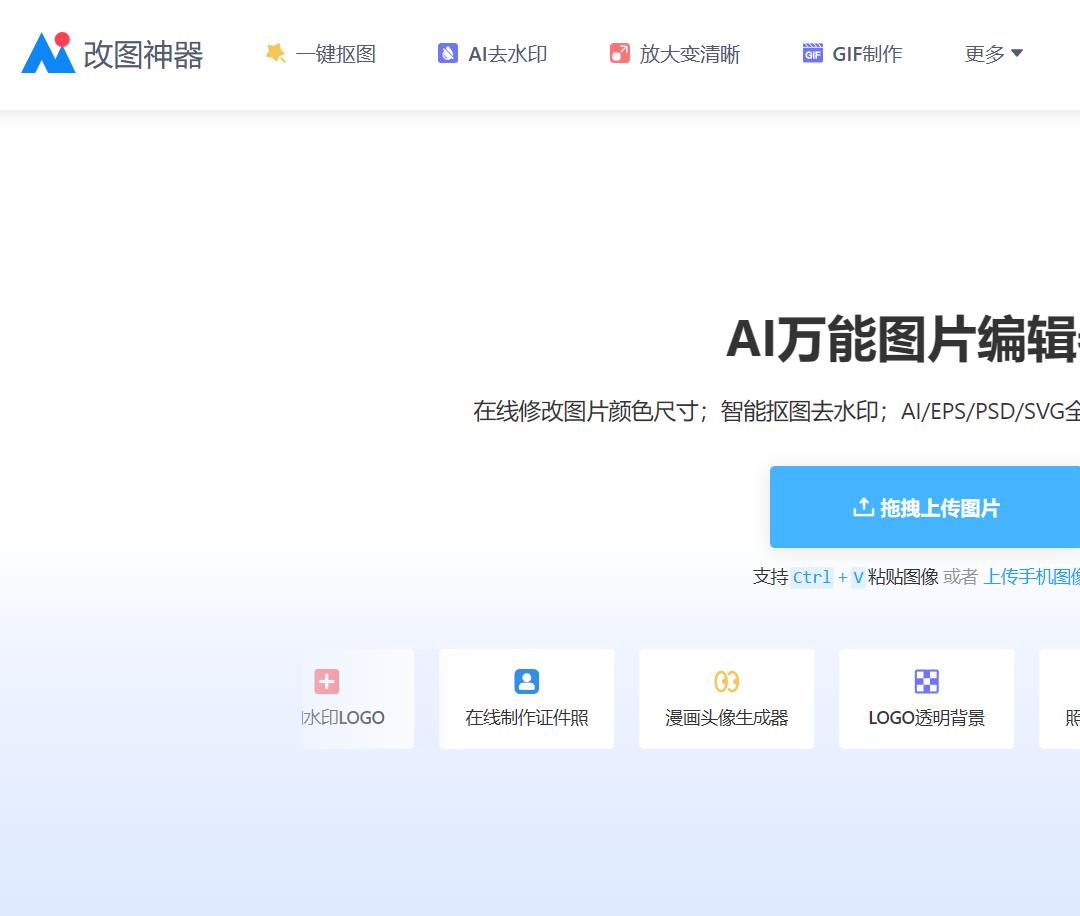Click the plus icon on 水印LOGO card

[x=327, y=681]
